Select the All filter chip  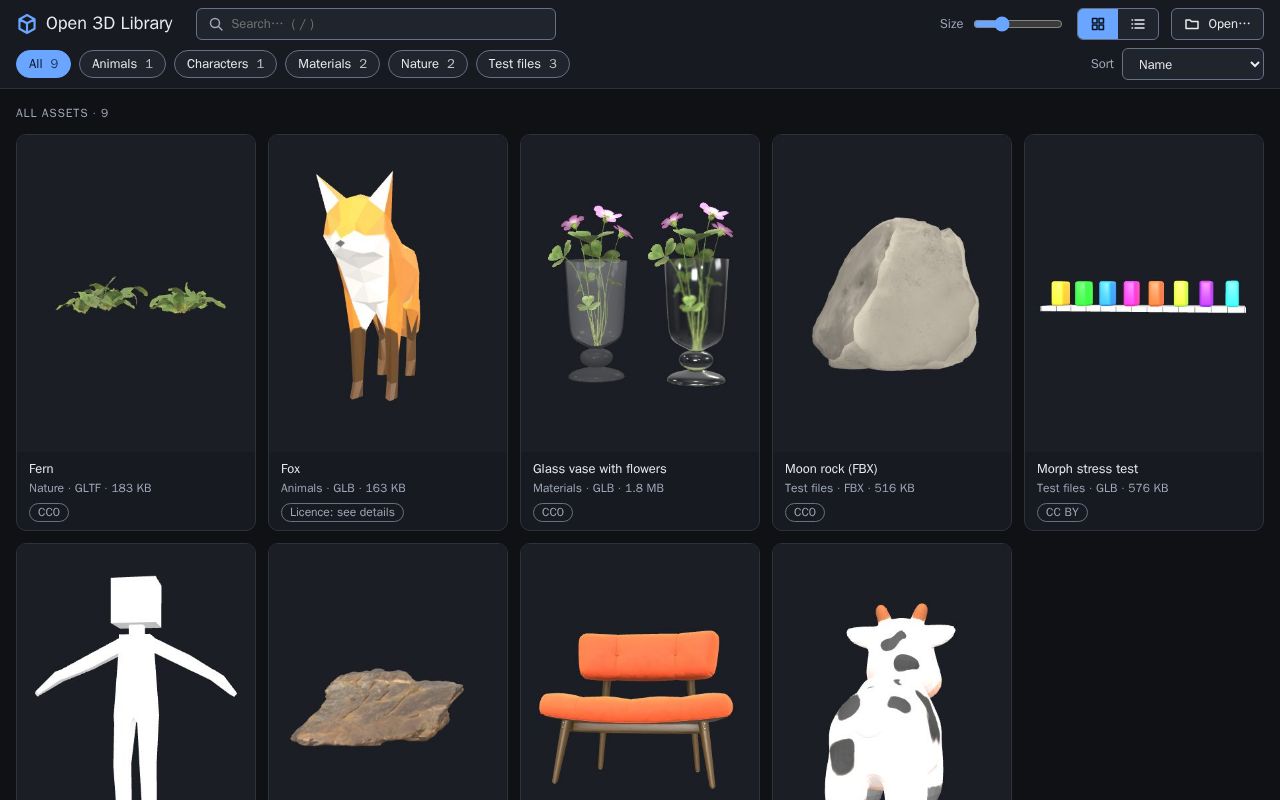coord(43,64)
